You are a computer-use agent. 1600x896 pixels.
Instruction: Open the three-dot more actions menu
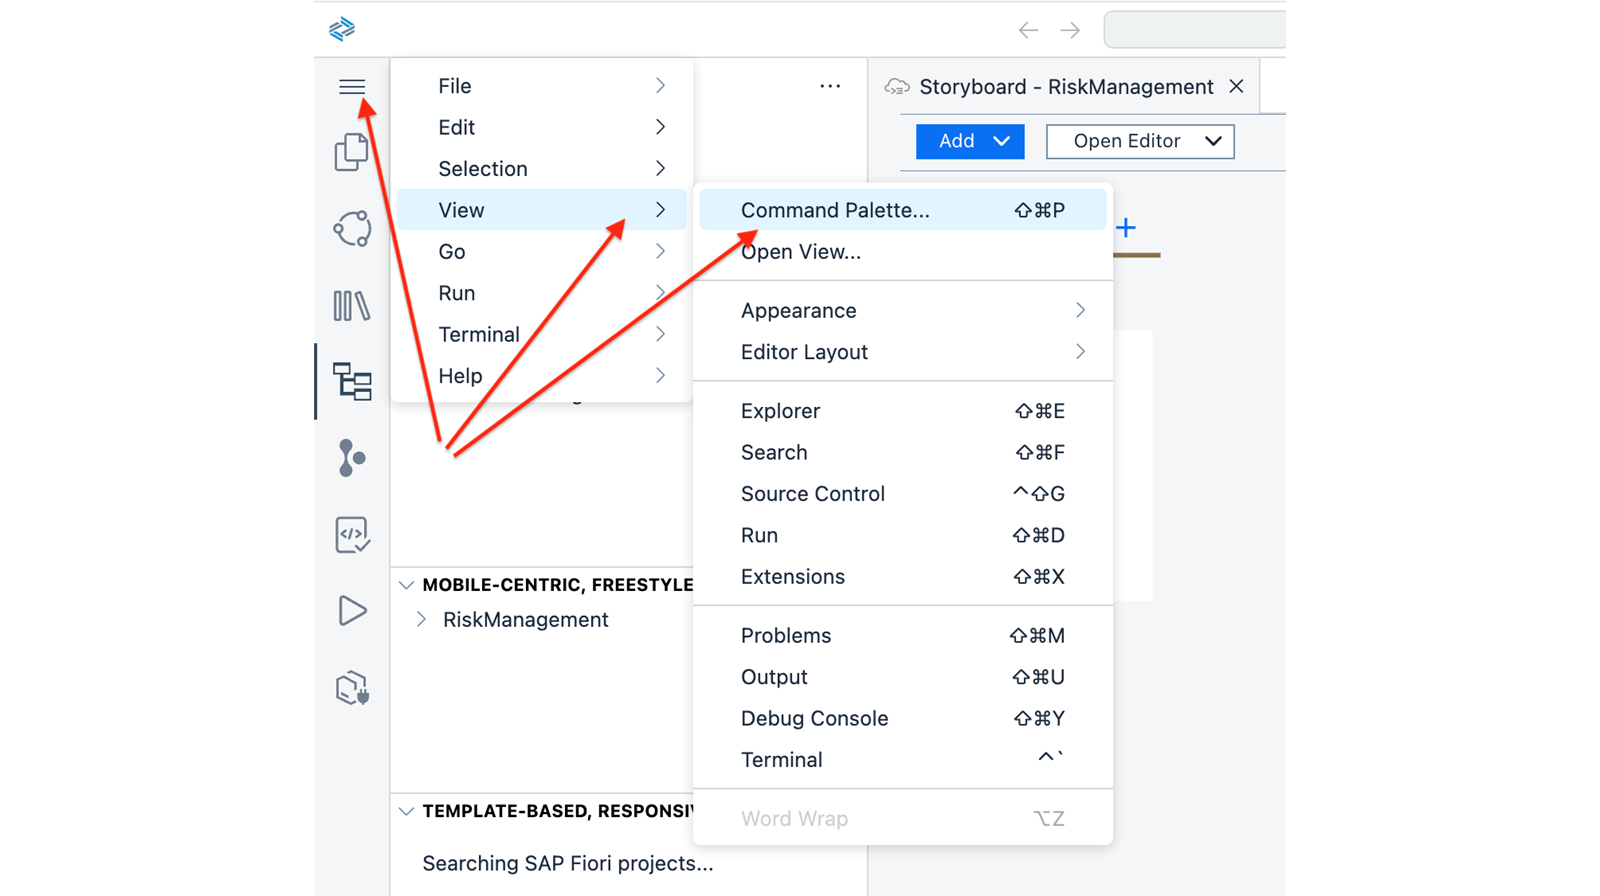point(830,86)
